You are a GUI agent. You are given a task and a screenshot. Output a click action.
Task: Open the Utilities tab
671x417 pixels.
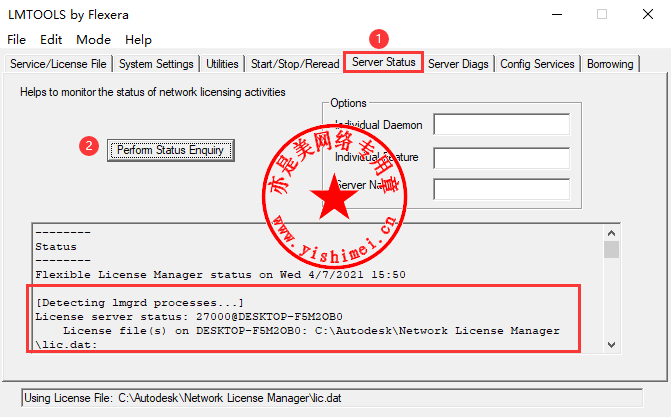point(222,64)
